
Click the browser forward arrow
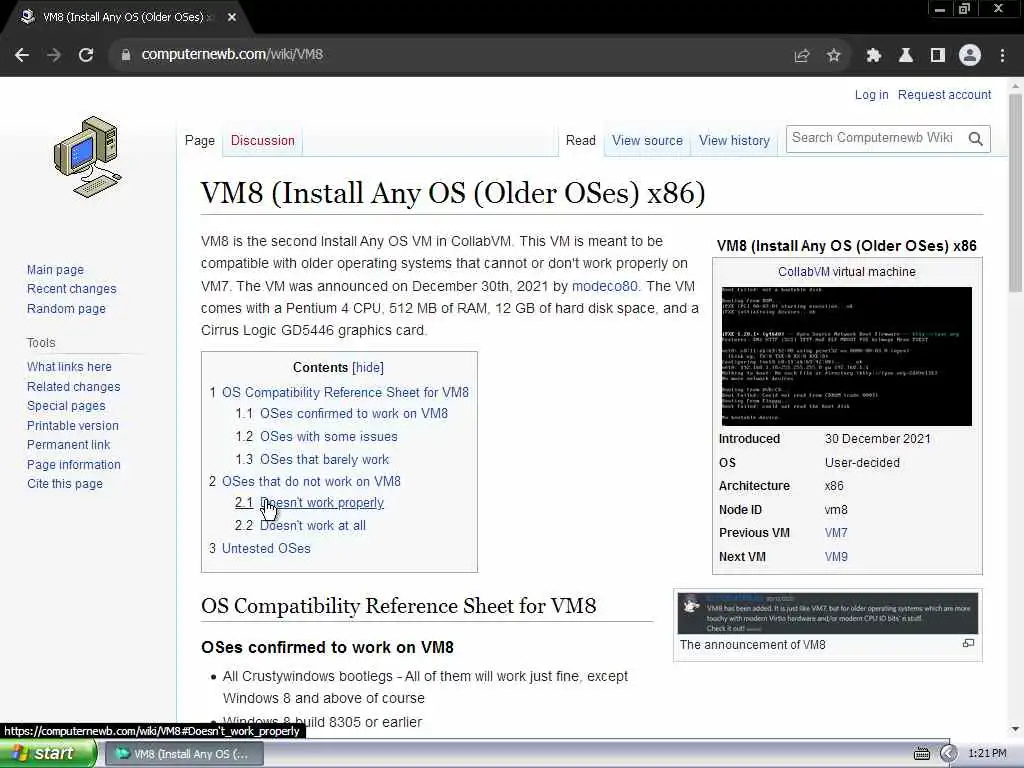(x=54, y=55)
